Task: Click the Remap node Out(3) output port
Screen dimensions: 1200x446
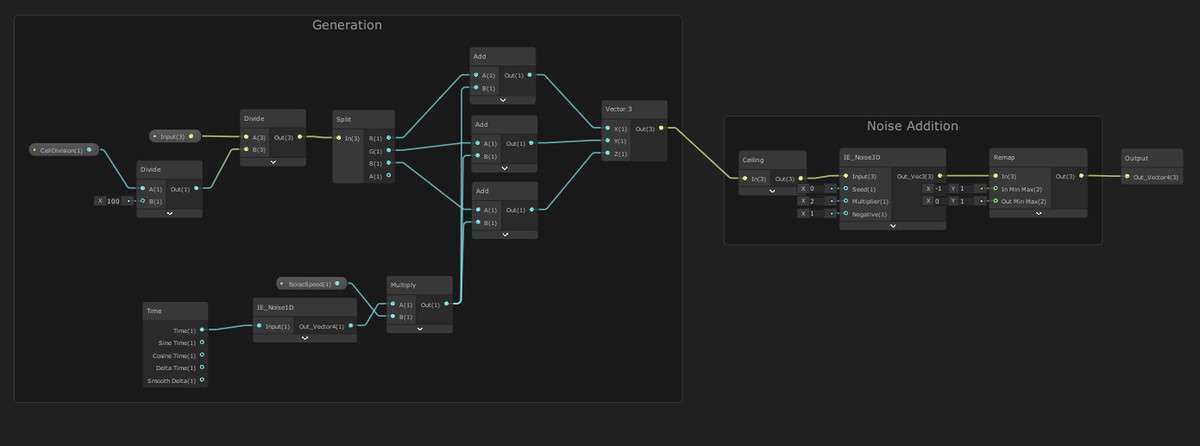Action: (x=1081, y=176)
